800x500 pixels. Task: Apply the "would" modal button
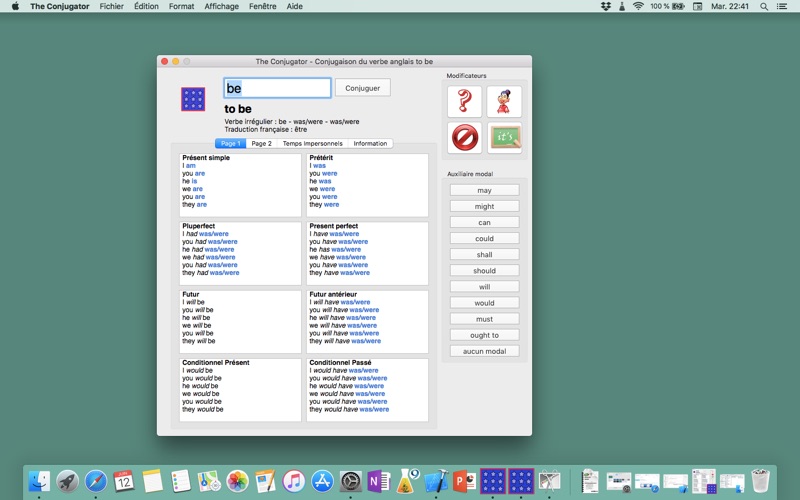(x=484, y=303)
